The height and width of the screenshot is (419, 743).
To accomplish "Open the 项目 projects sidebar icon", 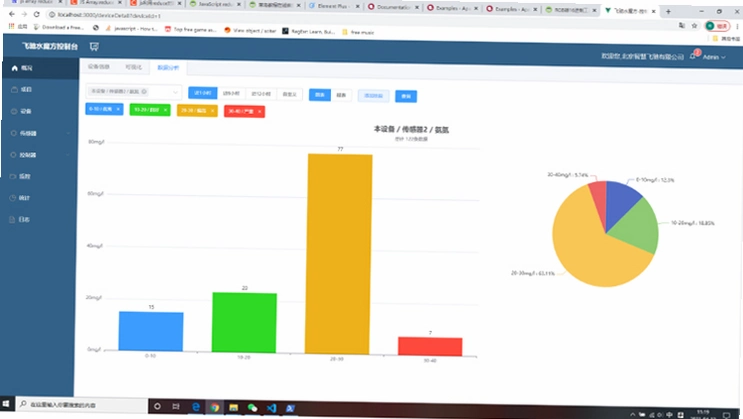I will pos(14,89).
